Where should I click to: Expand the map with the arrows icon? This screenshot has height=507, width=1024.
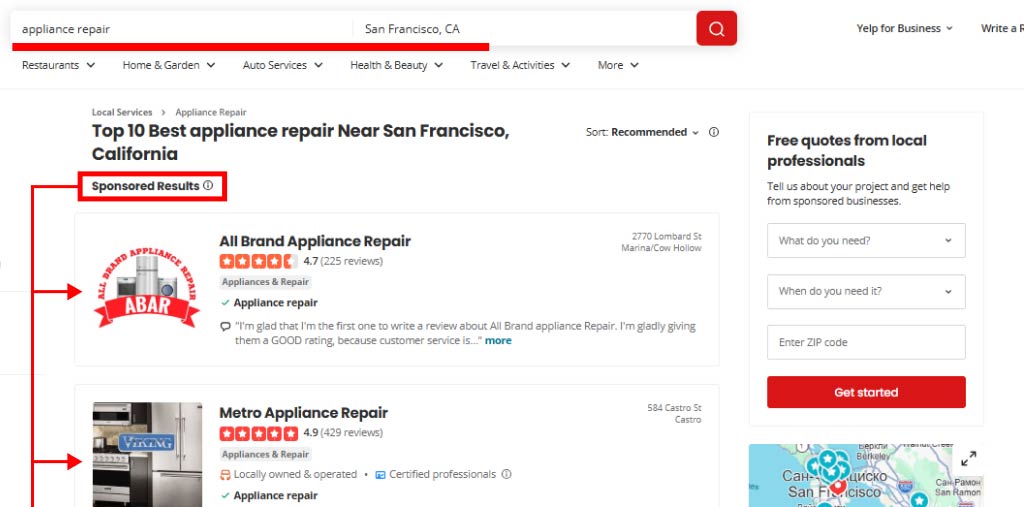(x=968, y=459)
